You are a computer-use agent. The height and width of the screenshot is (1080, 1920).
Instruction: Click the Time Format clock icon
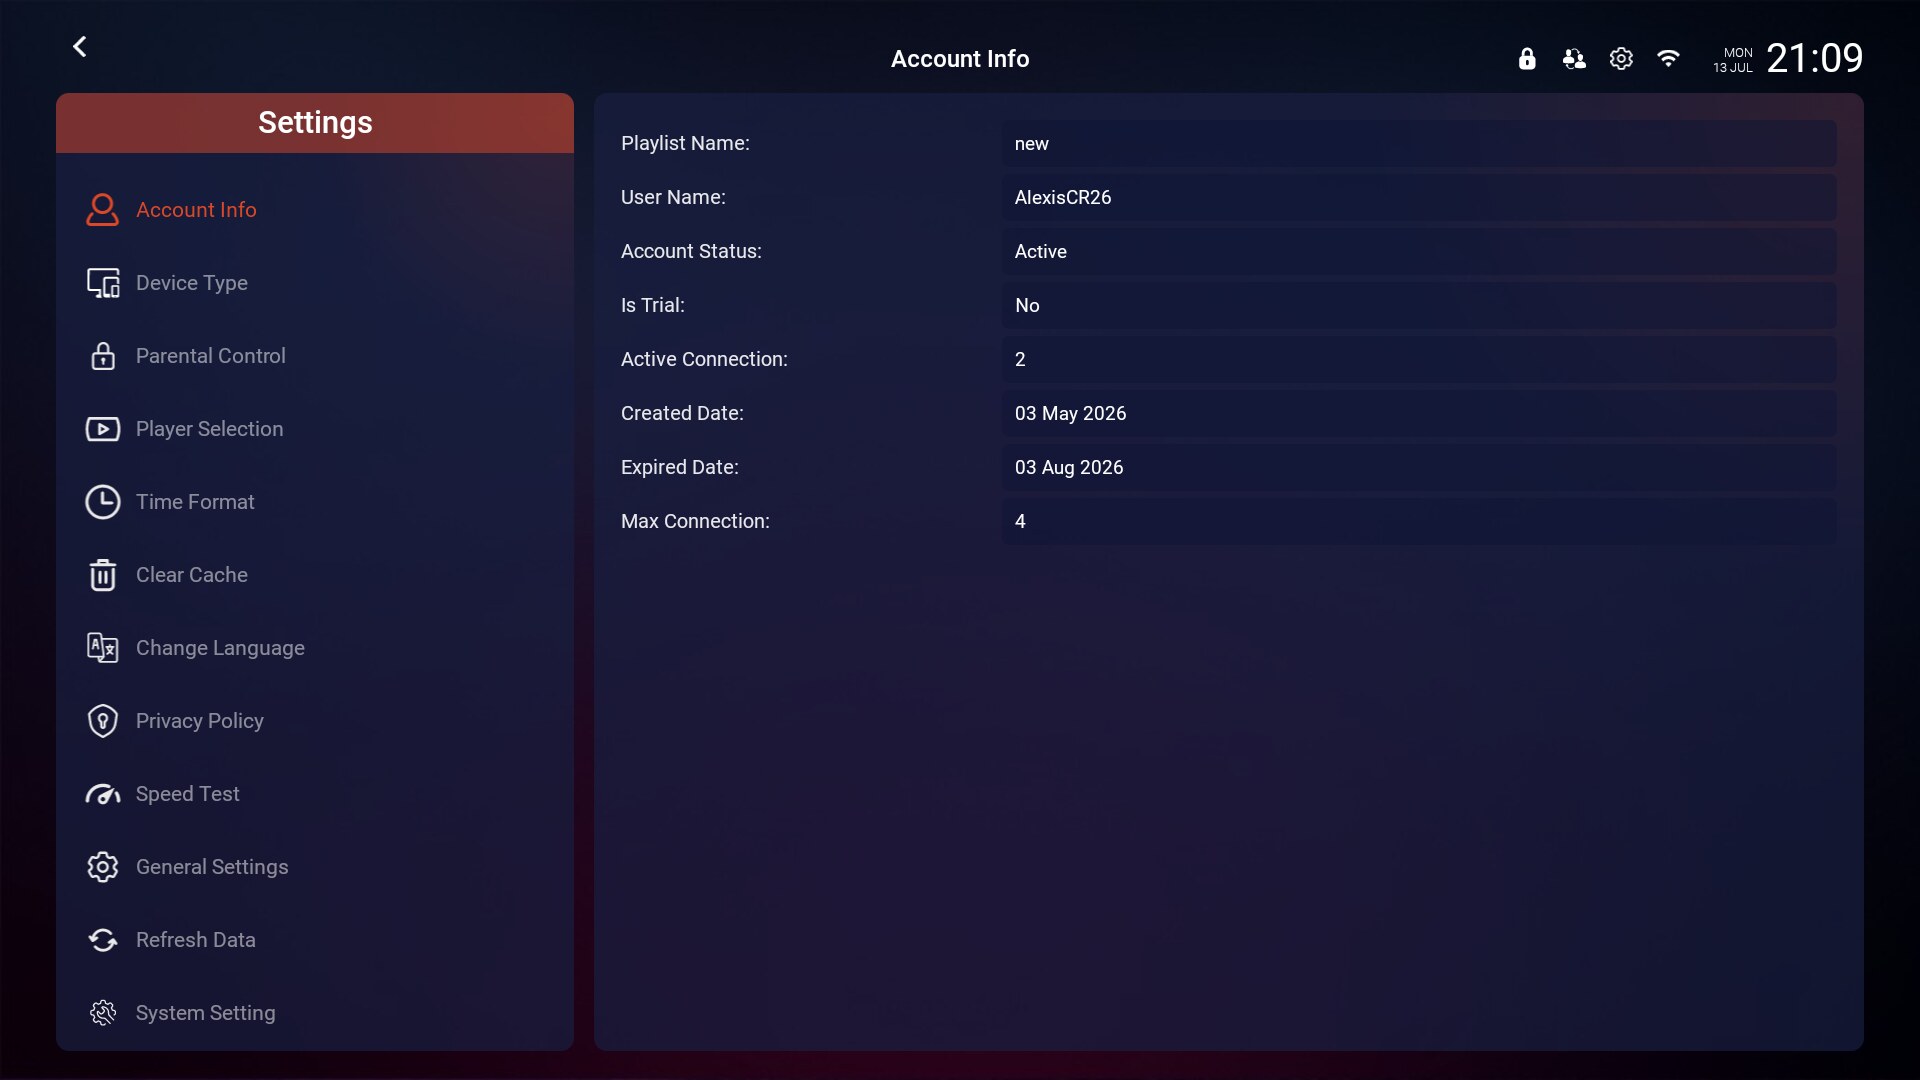coord(102,502)
